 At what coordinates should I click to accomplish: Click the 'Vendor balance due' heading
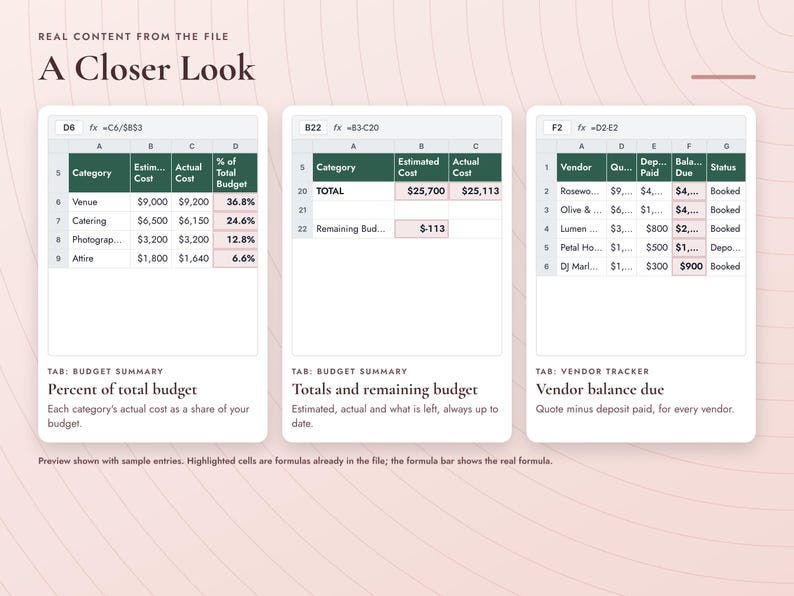tap(600, 389)
